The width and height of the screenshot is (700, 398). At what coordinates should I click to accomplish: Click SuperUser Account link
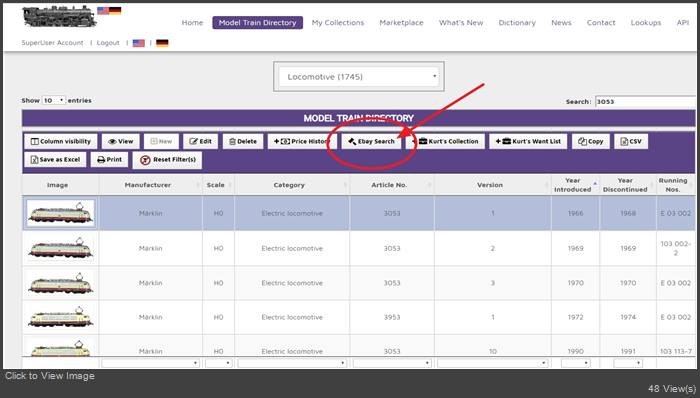coord(52,43)
